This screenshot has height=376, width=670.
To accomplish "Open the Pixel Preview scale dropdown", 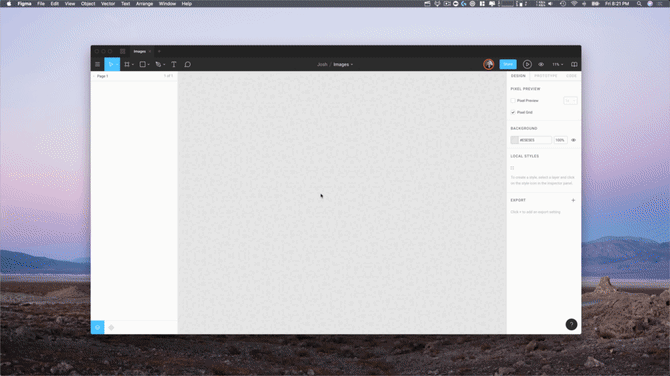I will [x=570, y=101].
